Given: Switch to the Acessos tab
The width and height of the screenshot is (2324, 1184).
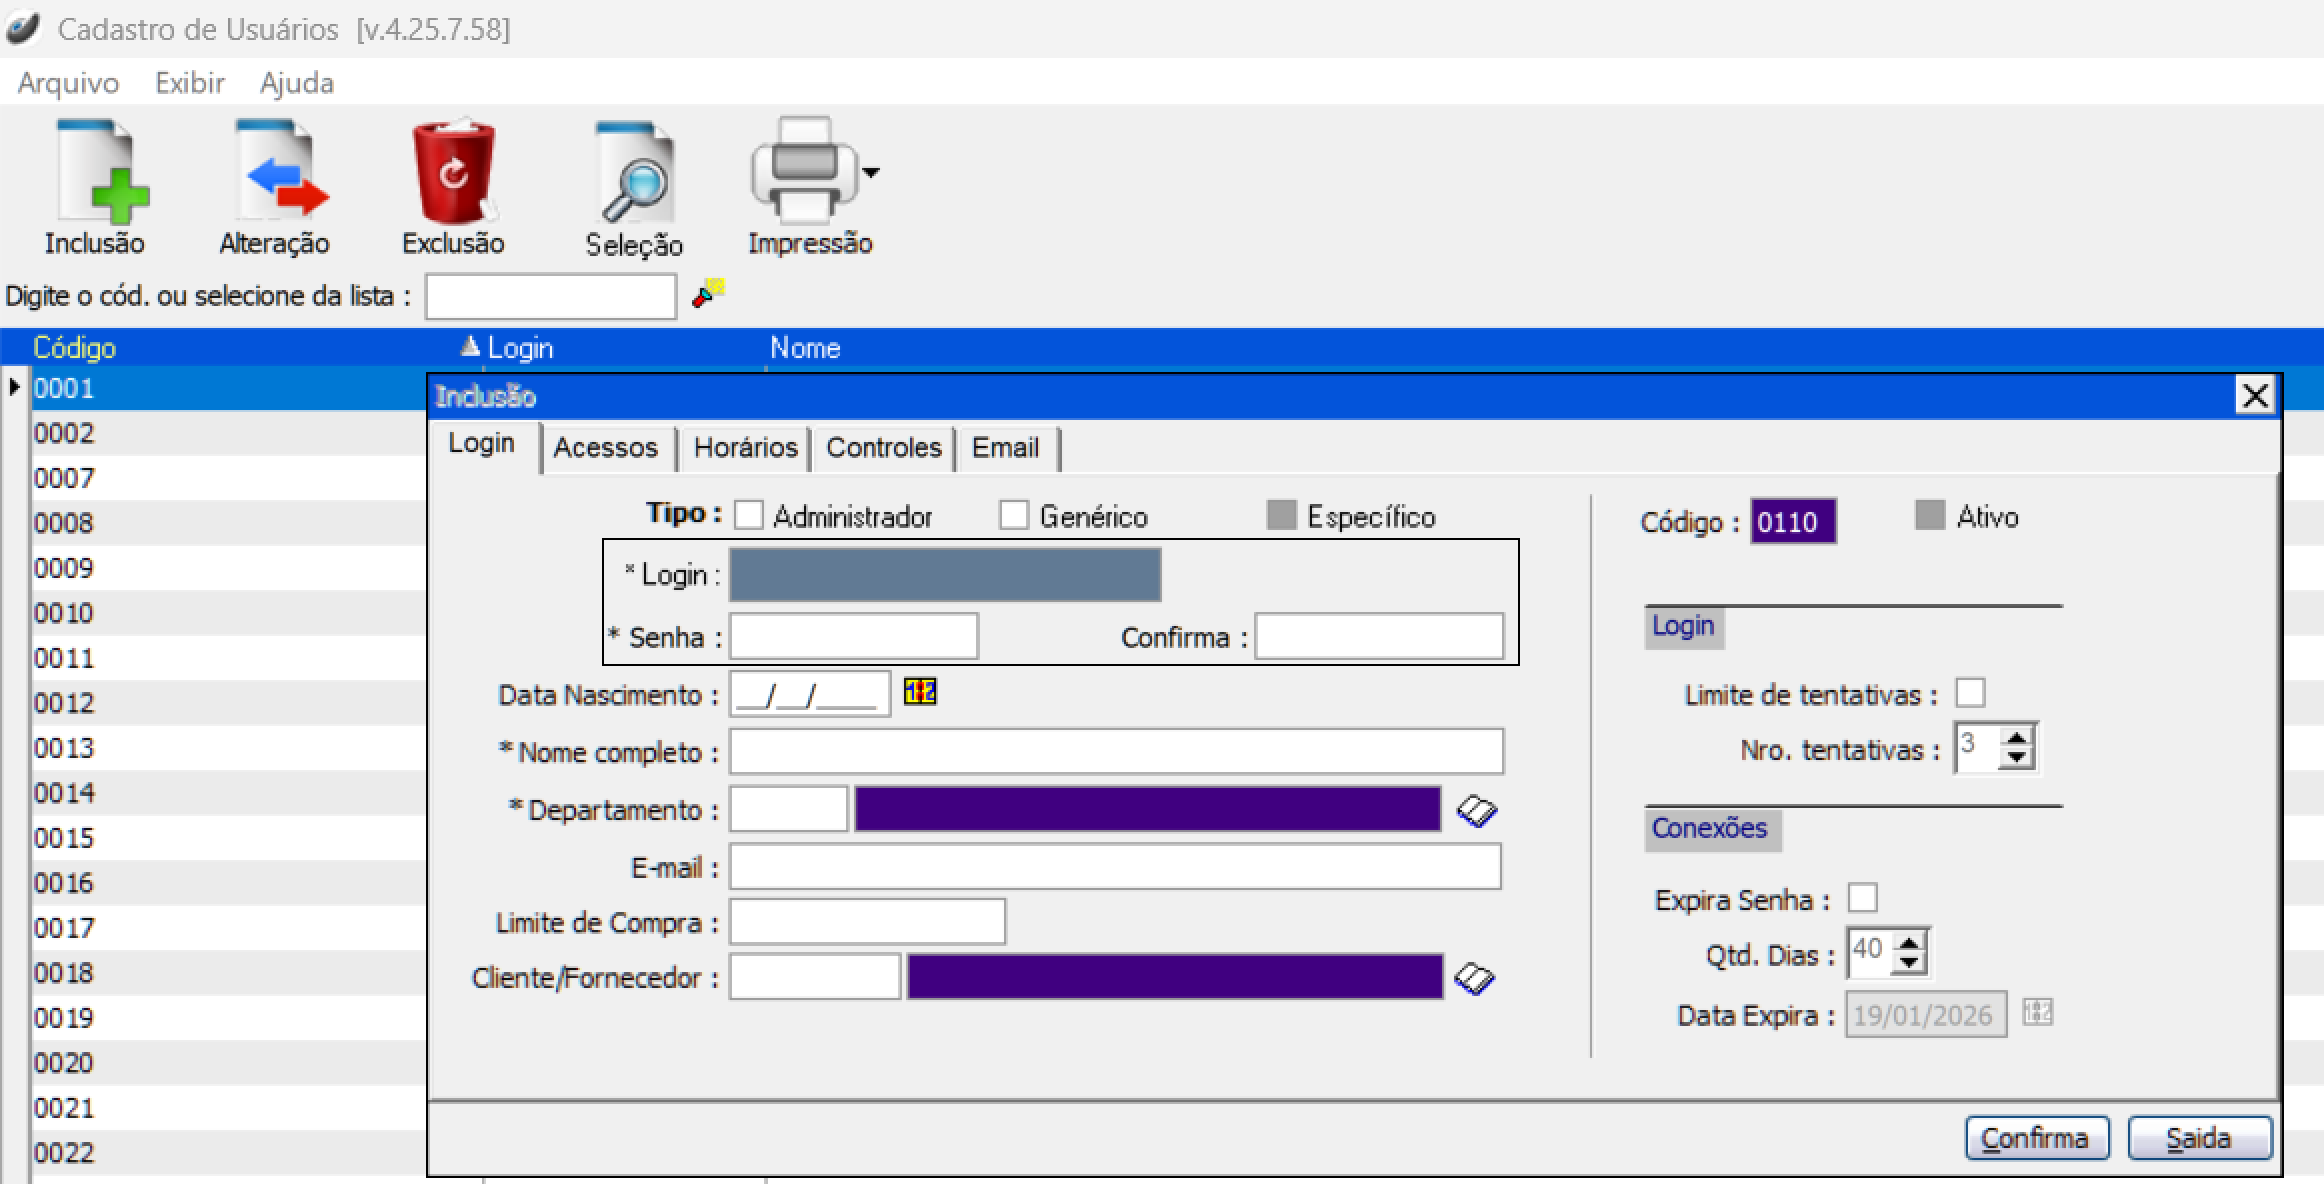Looking at the screenshot, I should click(x=606, y=448).
